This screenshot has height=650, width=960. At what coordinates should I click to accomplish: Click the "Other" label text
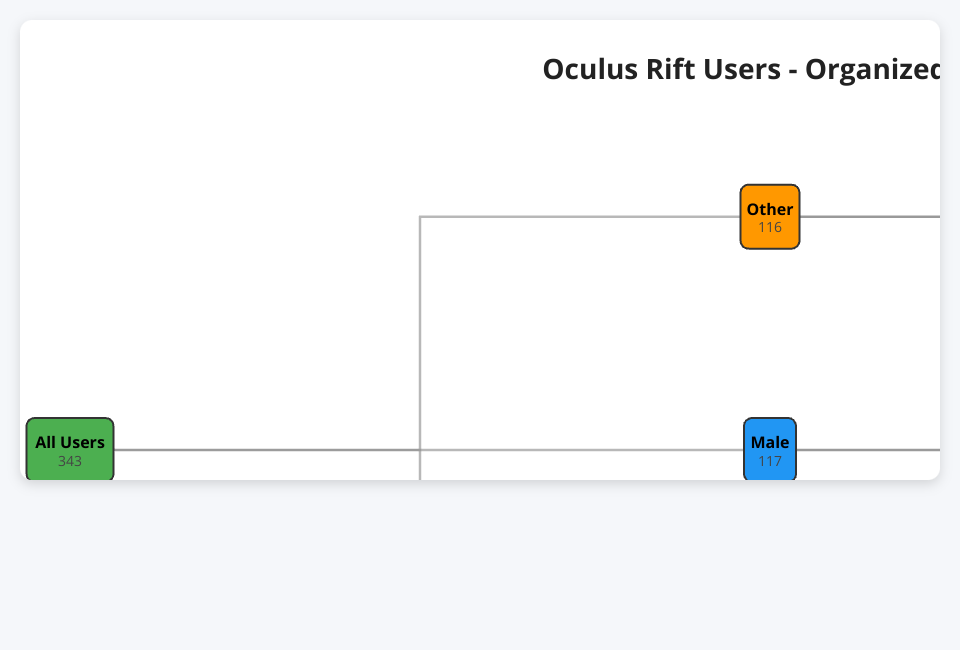click(770, 209)
